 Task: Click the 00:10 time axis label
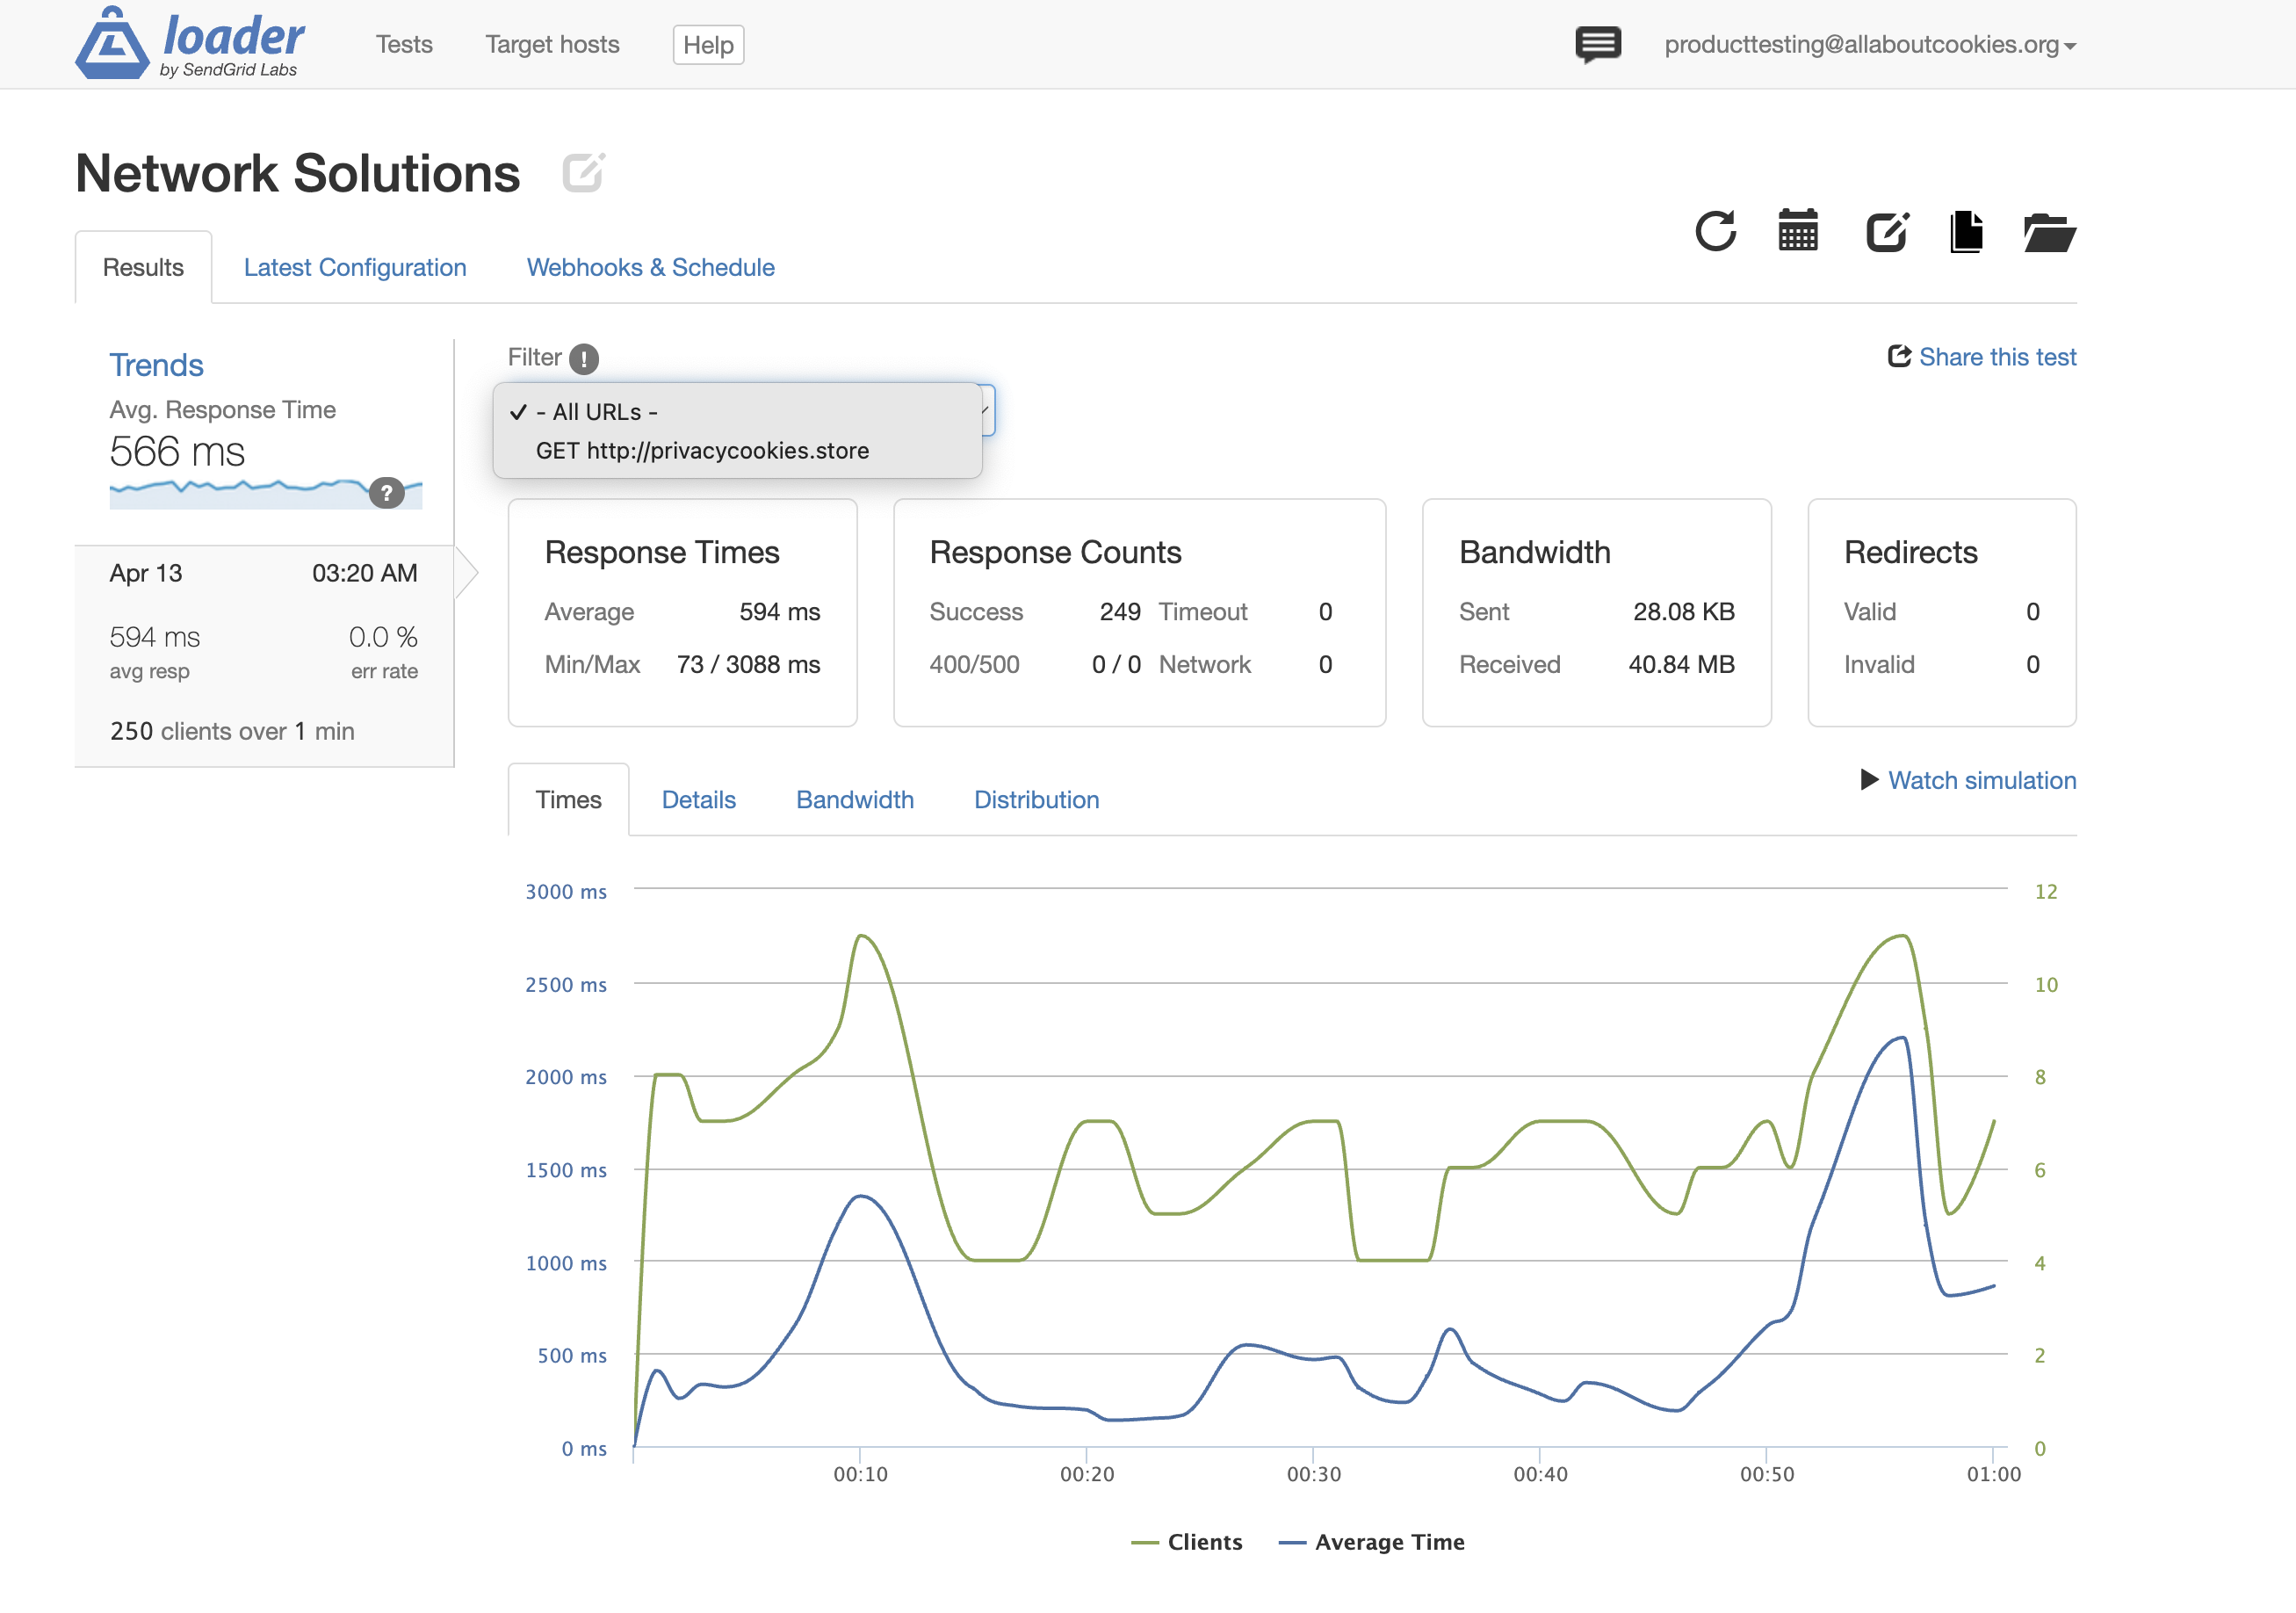tap(860, 1474)
